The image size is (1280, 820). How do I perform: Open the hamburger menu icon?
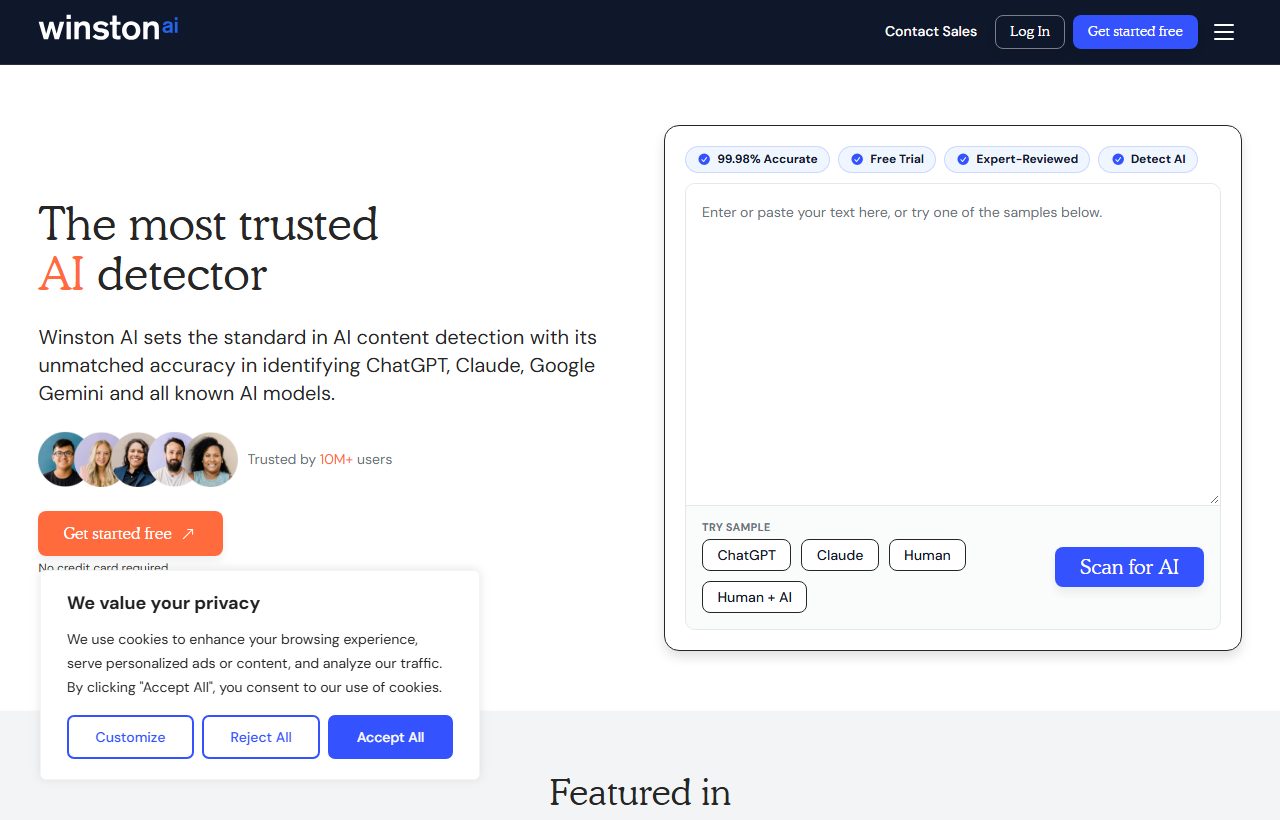(x=1224, y=32)
